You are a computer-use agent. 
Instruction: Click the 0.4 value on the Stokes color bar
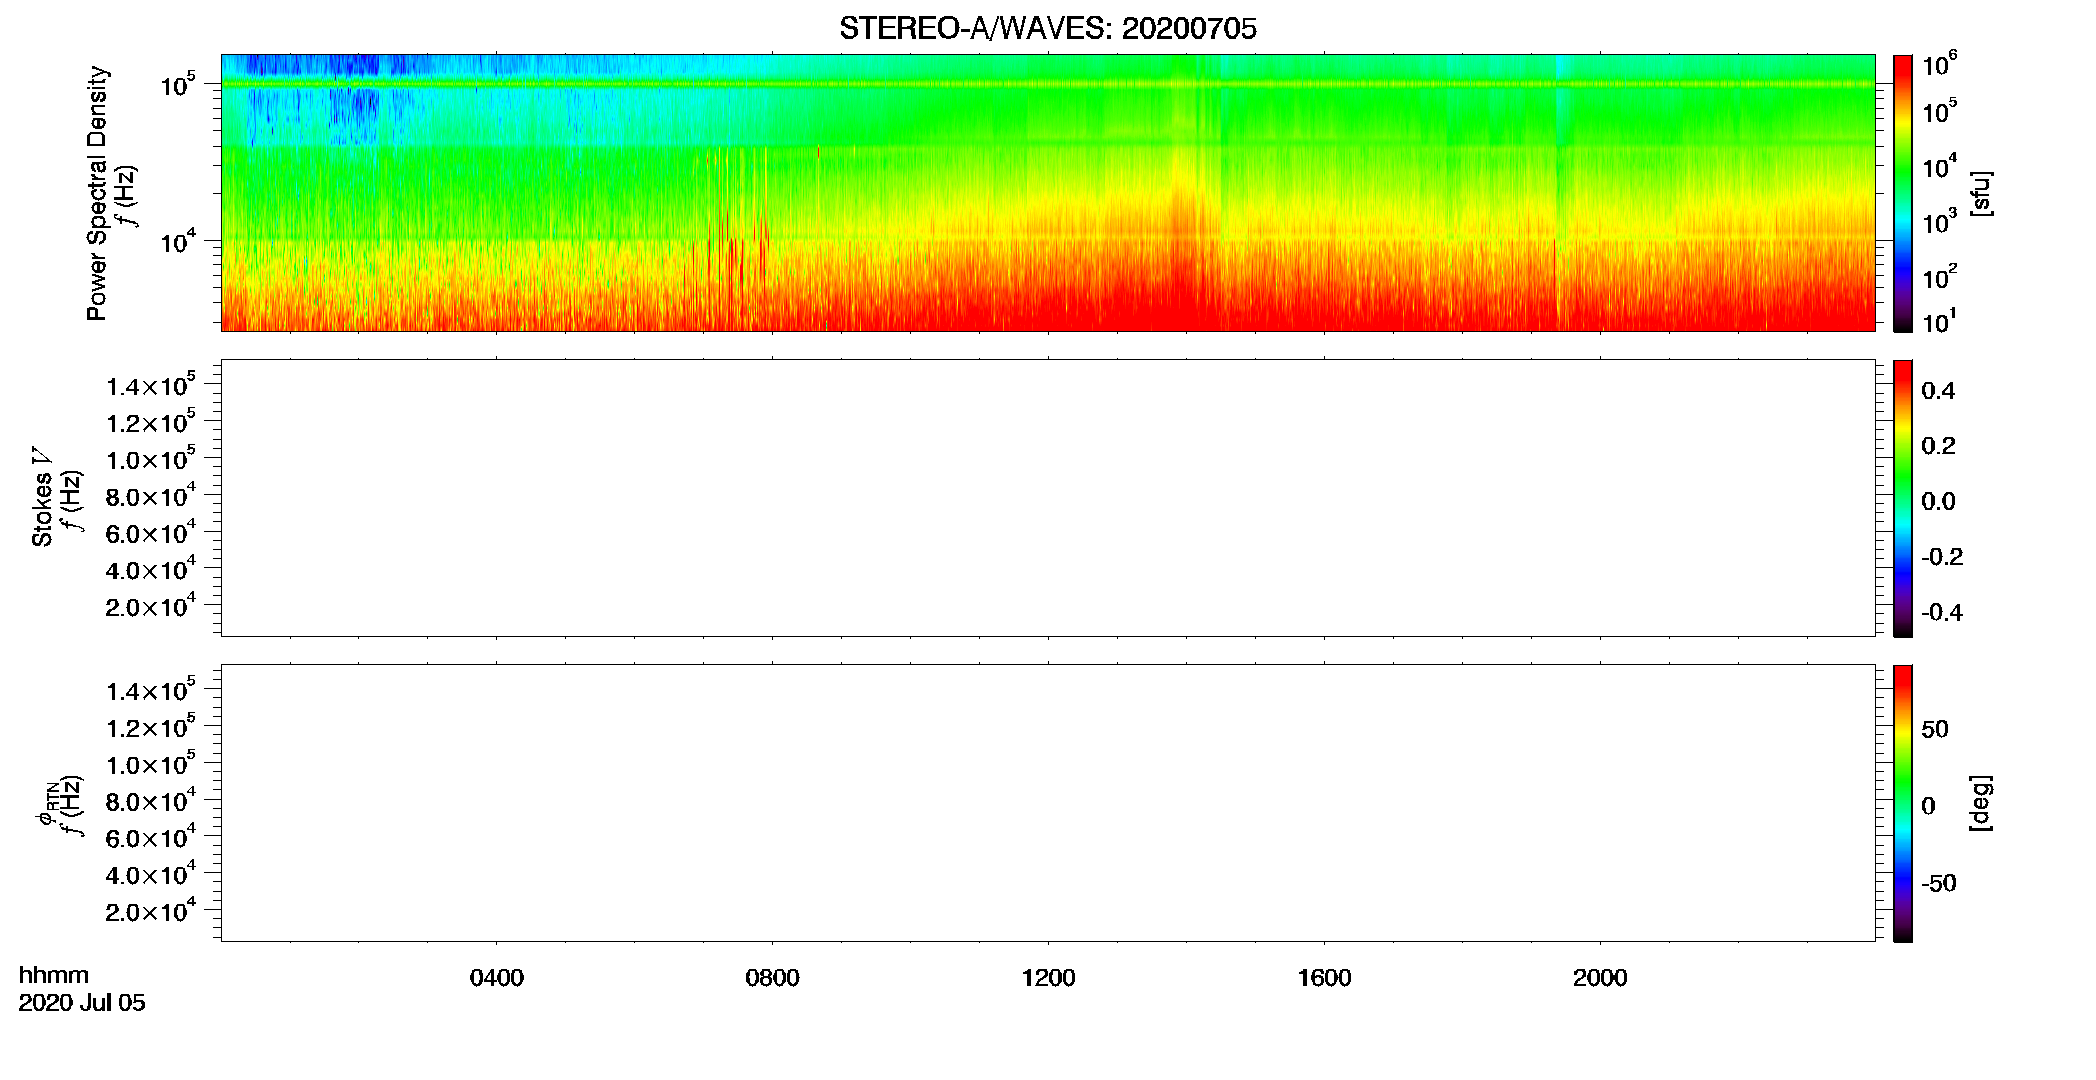[1938, 391]
